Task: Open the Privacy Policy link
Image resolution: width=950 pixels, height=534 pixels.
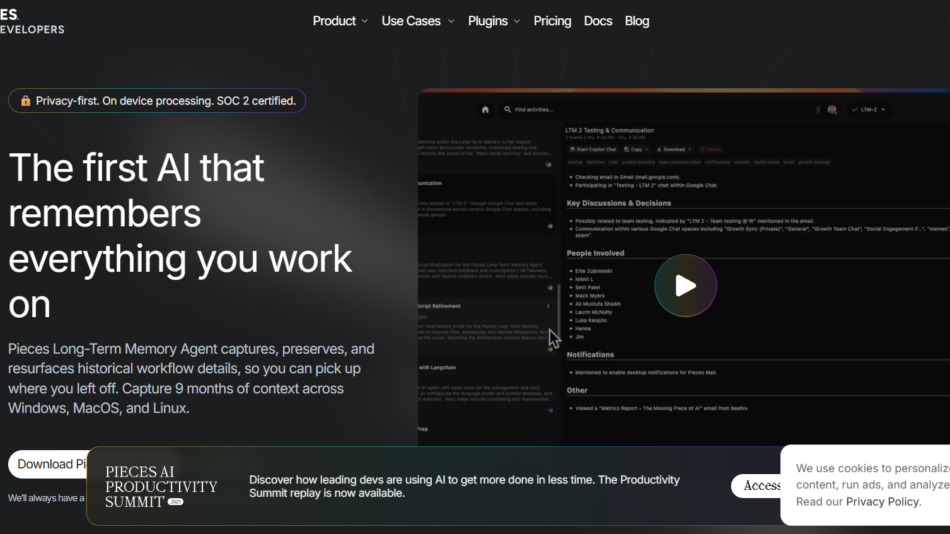Action: tap(882, 502)
